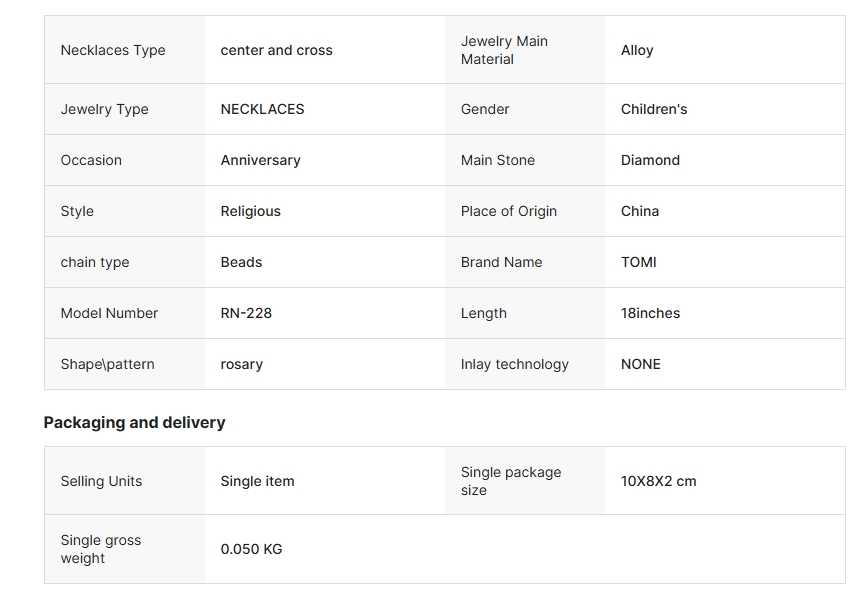Click the model number "RN-228"
The image size is (866, 593).
[246, 313]
